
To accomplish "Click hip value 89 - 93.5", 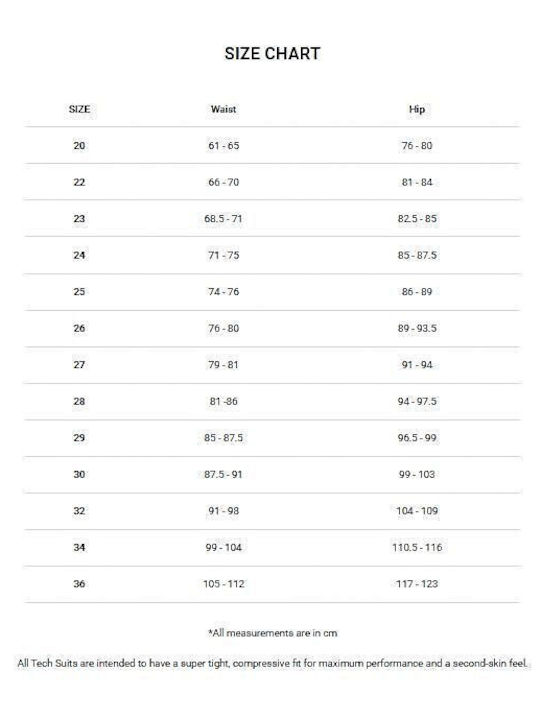I will click(x=417, y=328).
